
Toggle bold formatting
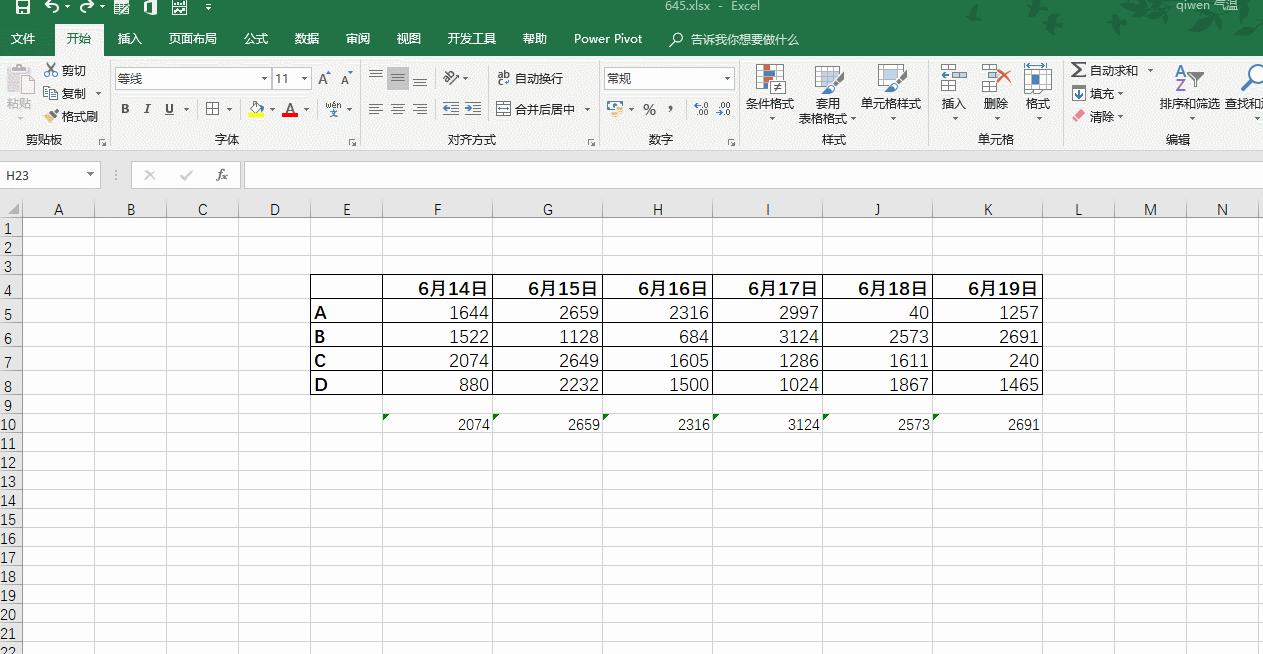click(125, 109)
